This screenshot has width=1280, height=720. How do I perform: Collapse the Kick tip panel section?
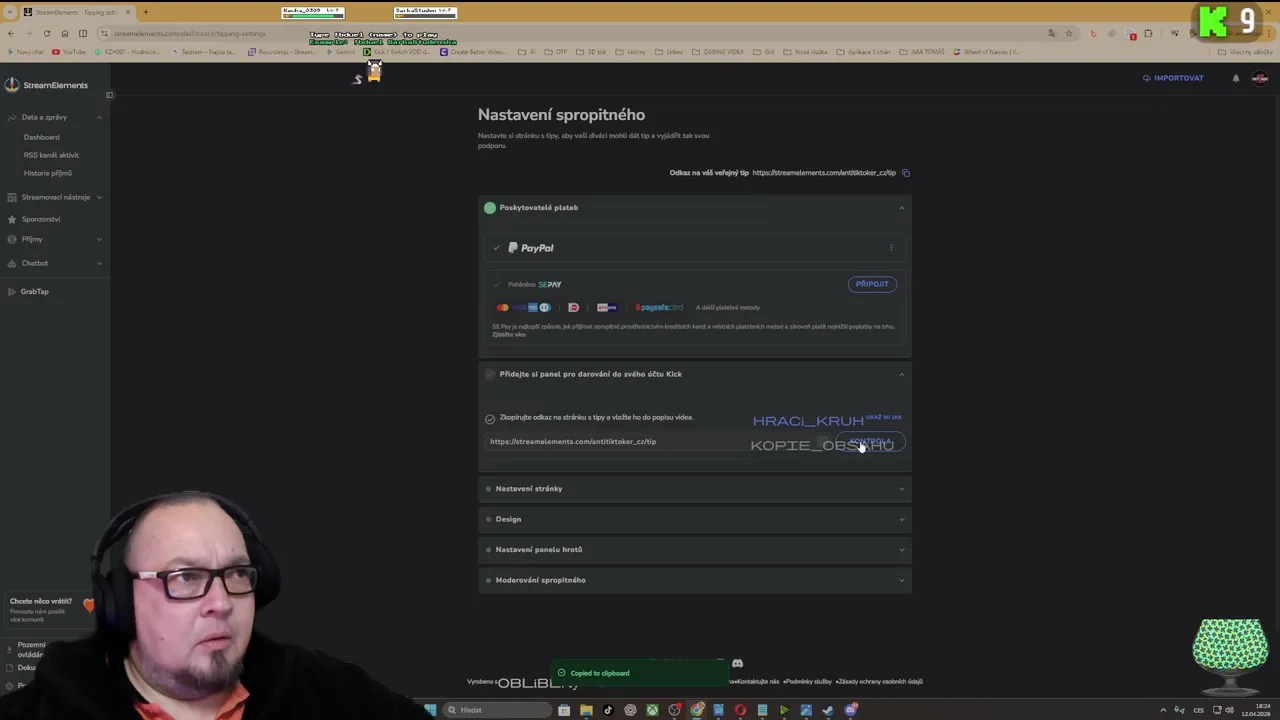tap(901, 374)
